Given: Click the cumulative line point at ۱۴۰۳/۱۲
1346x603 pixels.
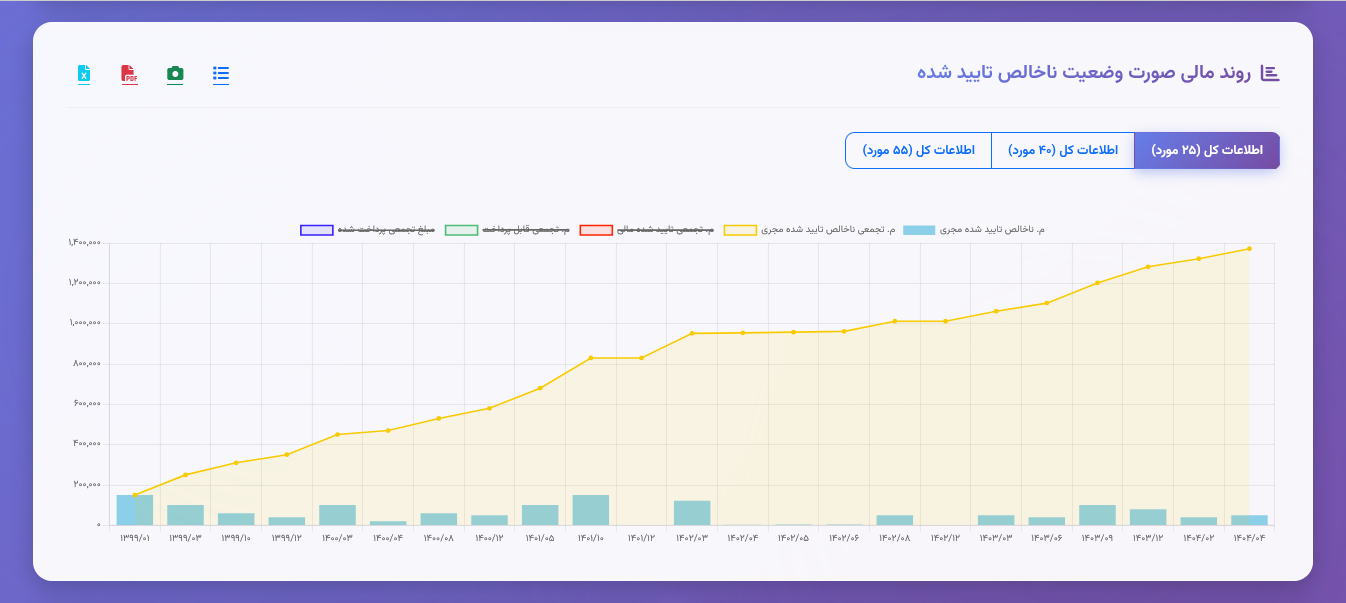Looking at the screenshot, I should coord(1148,267).
